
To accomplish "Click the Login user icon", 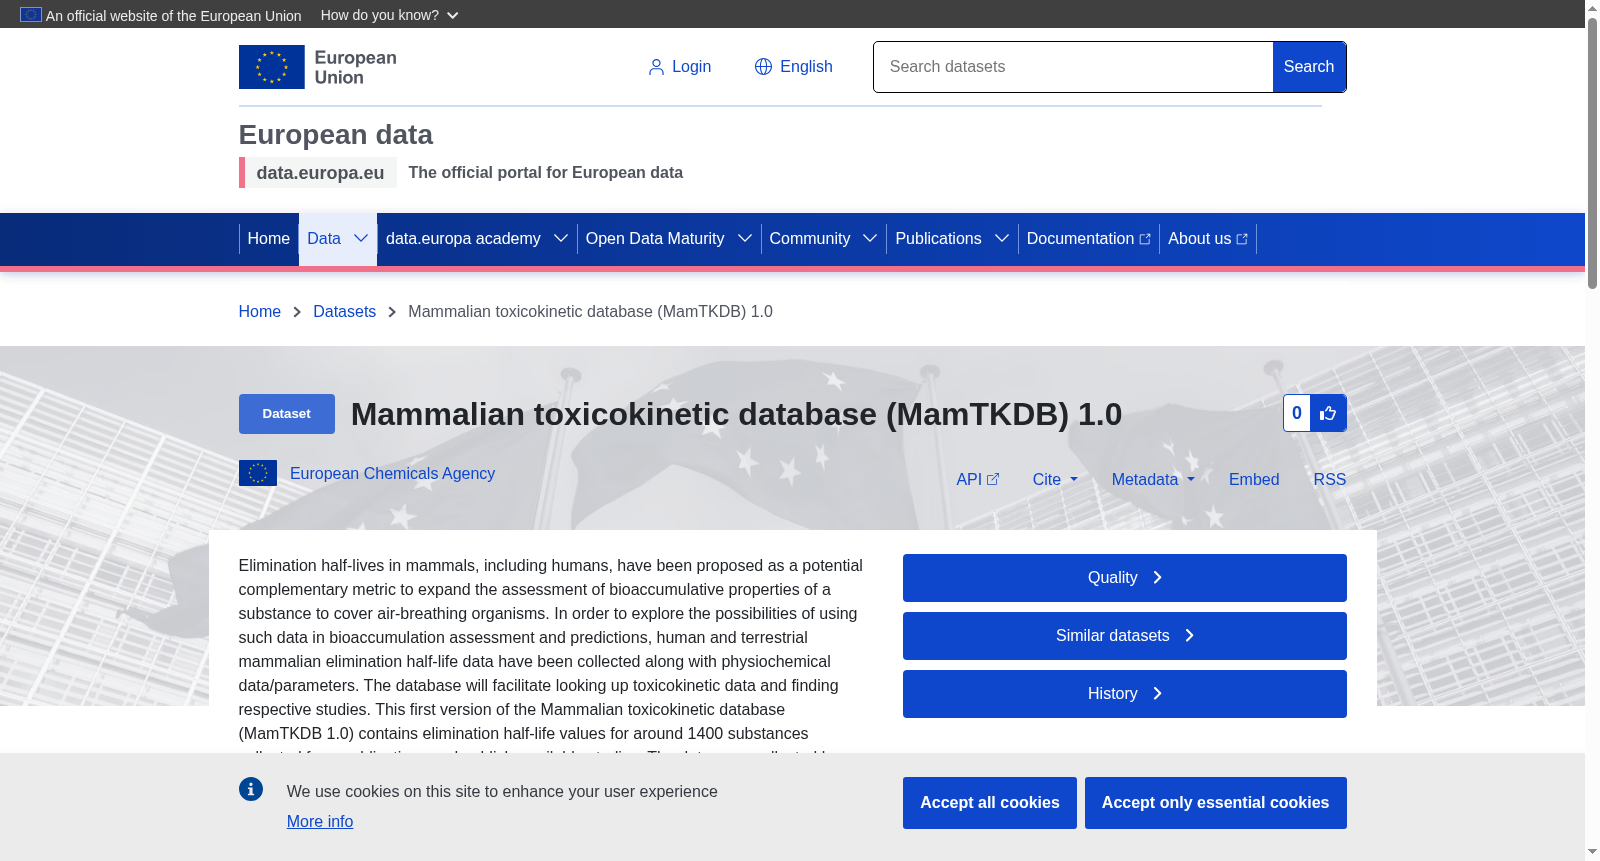I will pyautogui.click(x=656, y=67).
